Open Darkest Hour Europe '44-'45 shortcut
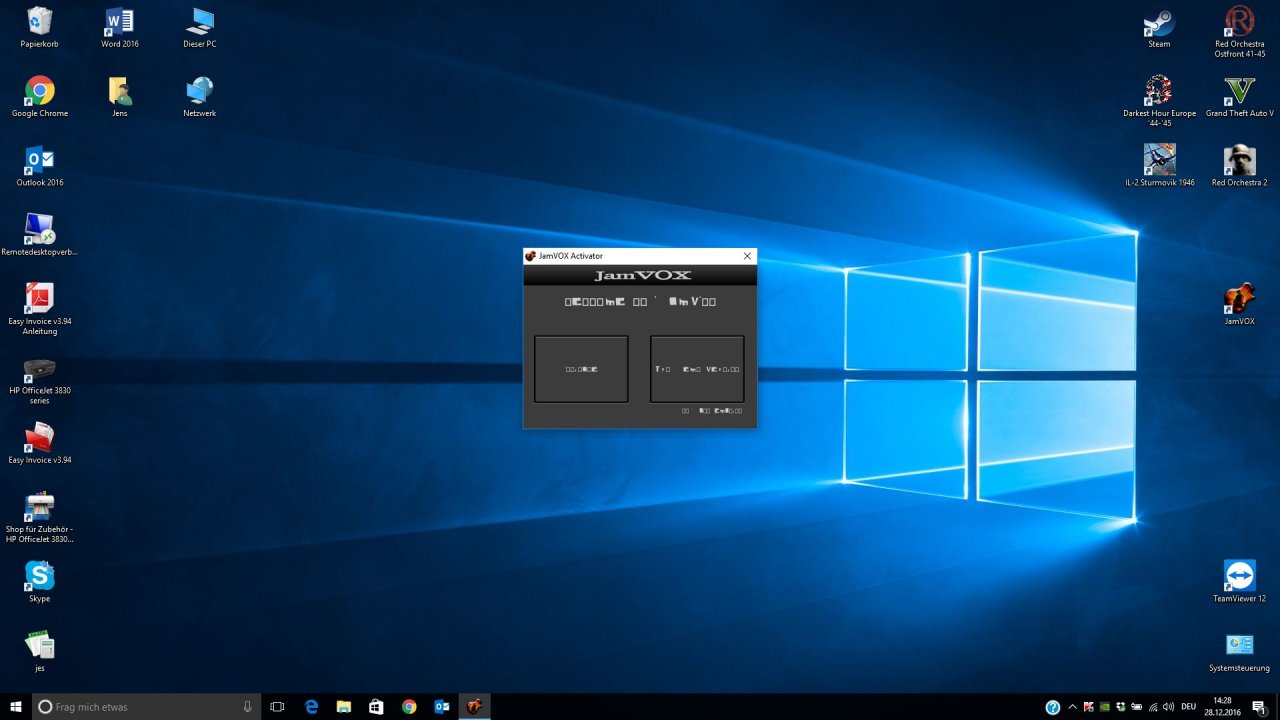 coord(1159,101)
